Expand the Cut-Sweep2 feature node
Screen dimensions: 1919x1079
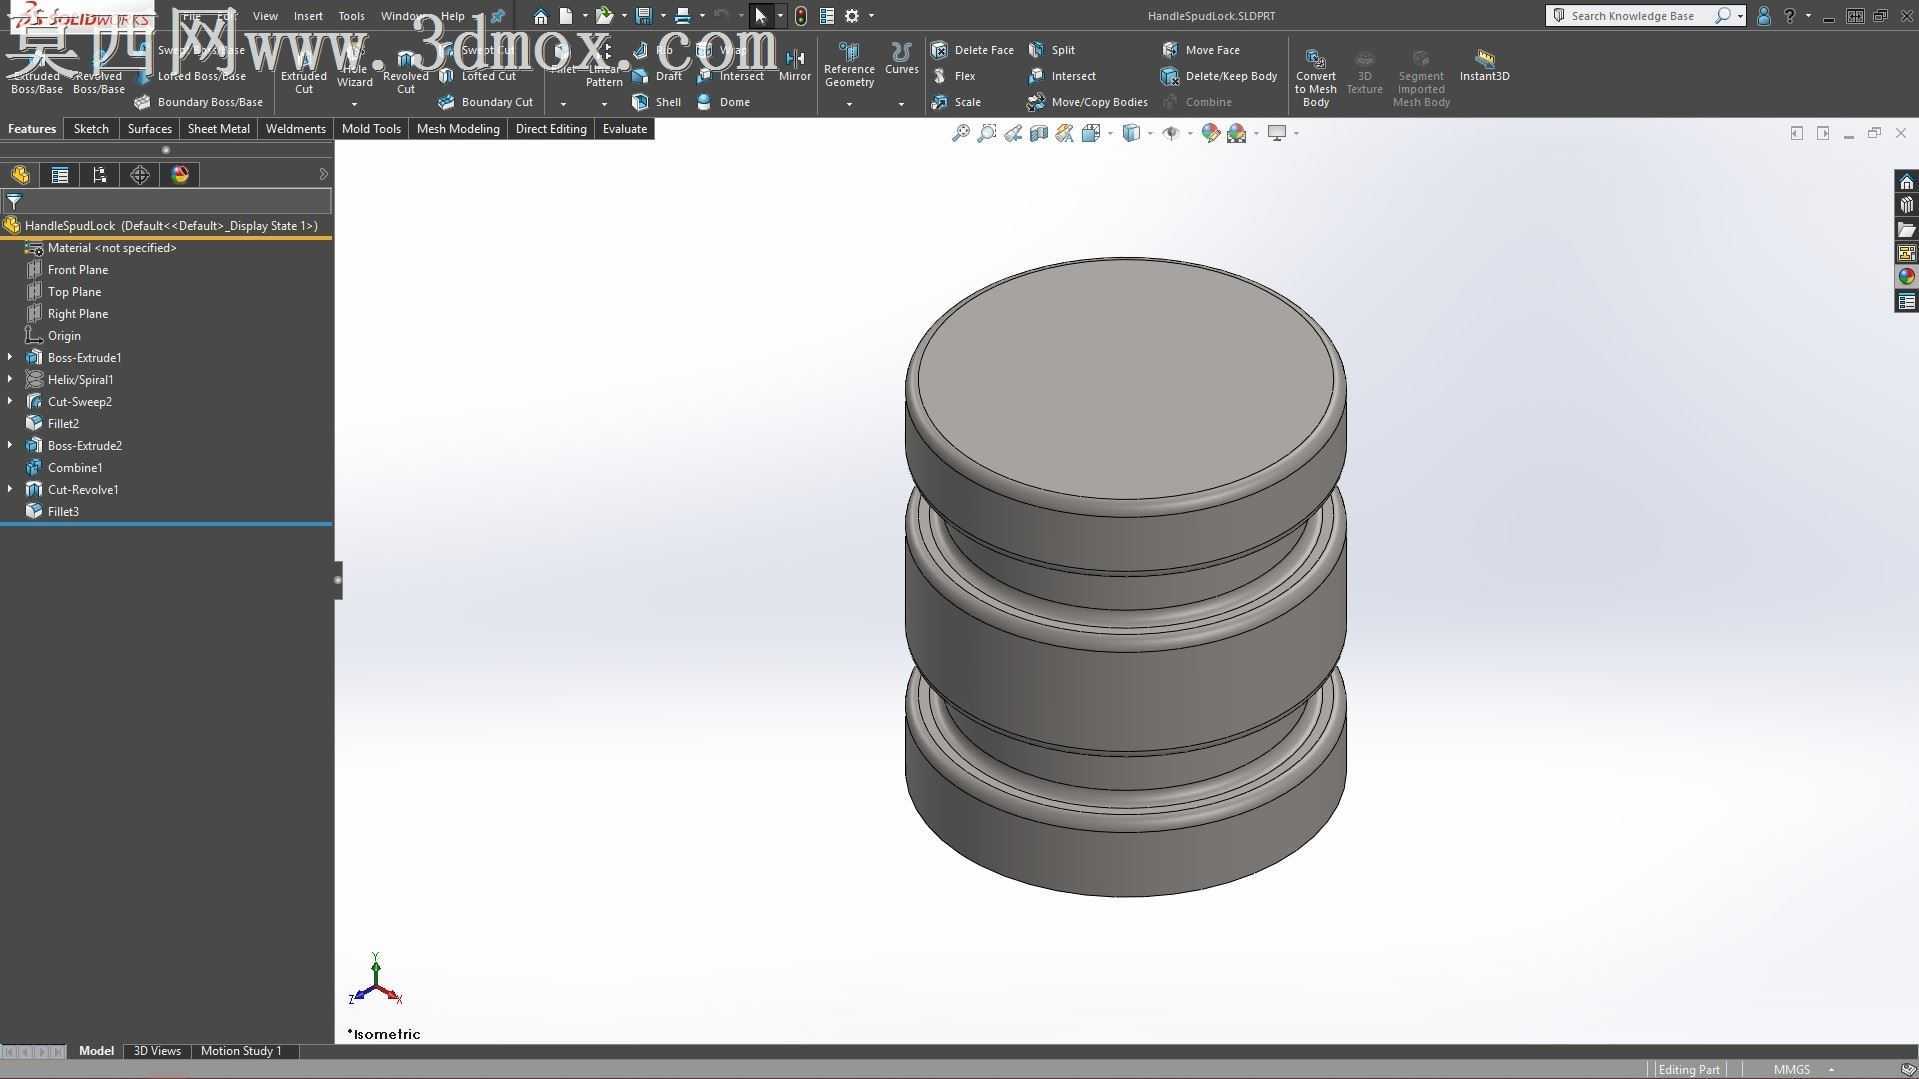click(10, 401)
